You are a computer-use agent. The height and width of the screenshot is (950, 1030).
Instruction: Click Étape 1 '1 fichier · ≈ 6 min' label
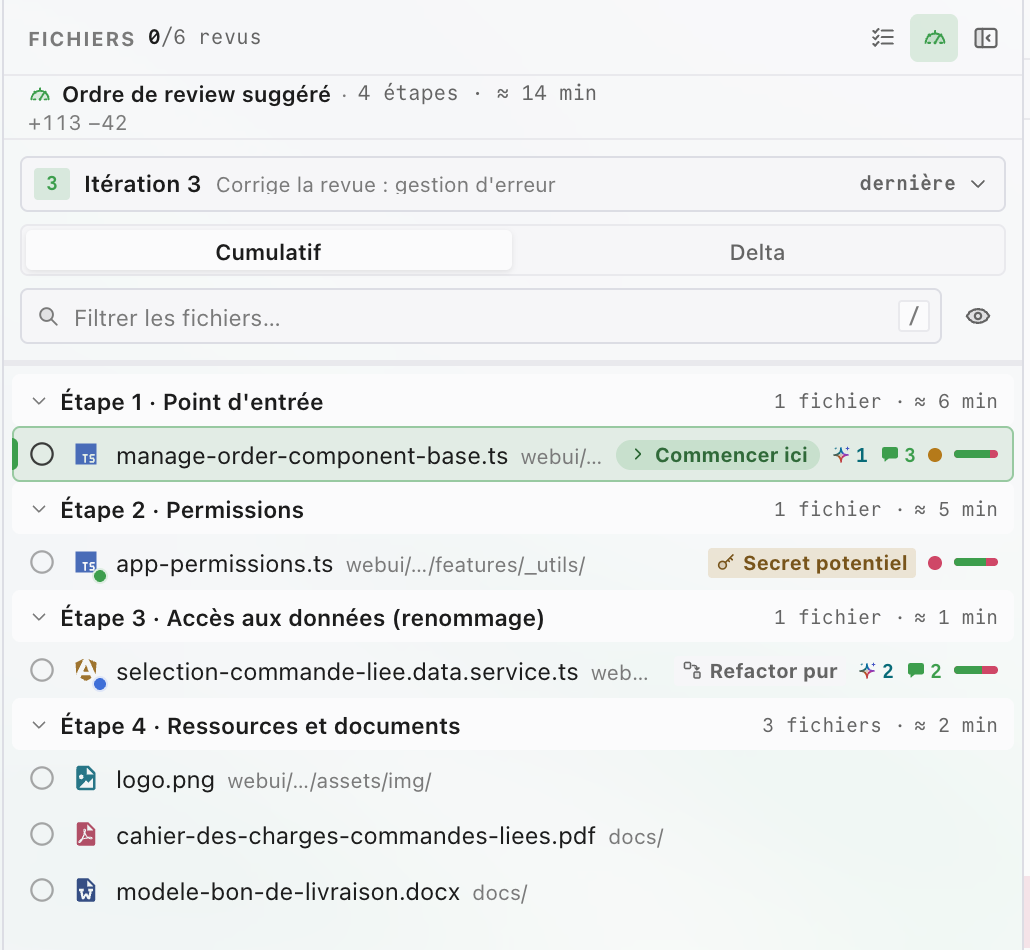tap(885, 401)
